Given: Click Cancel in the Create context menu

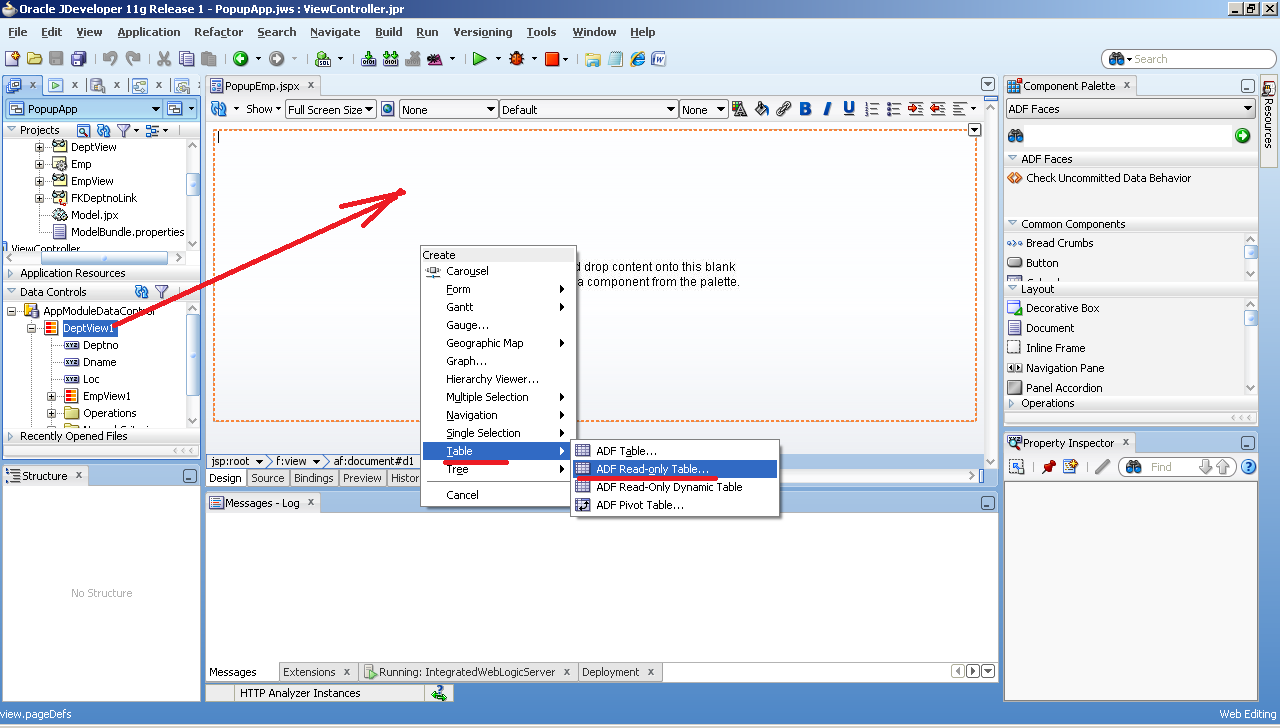Looking at the screenshot, I should coord(462,494).
